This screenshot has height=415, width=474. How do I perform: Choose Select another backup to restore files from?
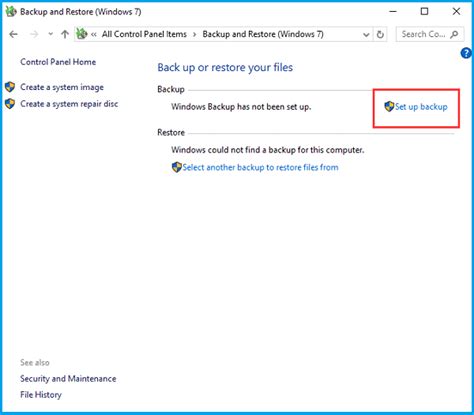(x=260, y=167)
